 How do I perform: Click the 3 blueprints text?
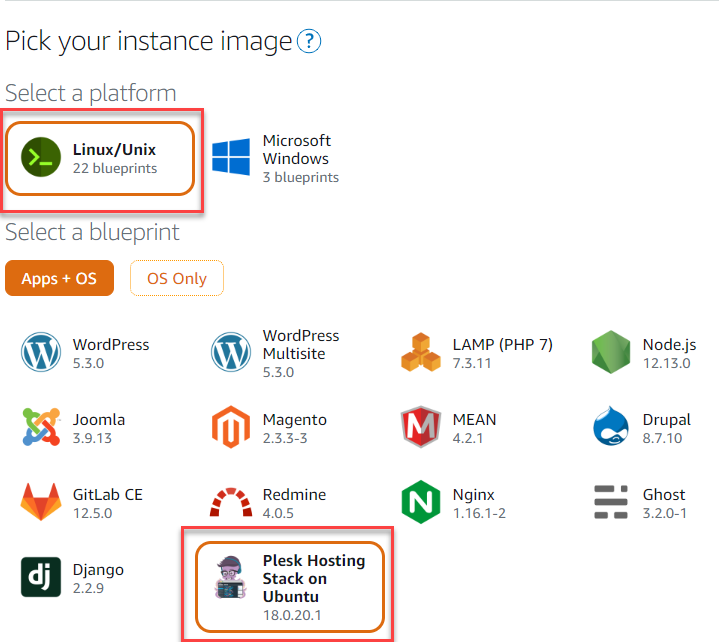pos(301,177)
